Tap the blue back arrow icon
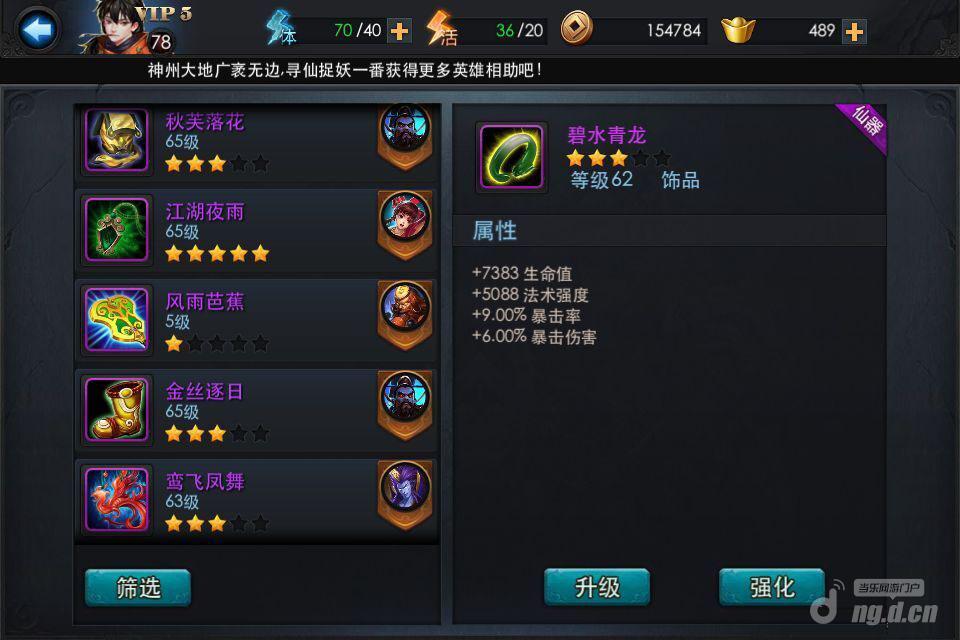960x640 pixels. [38, 29]
